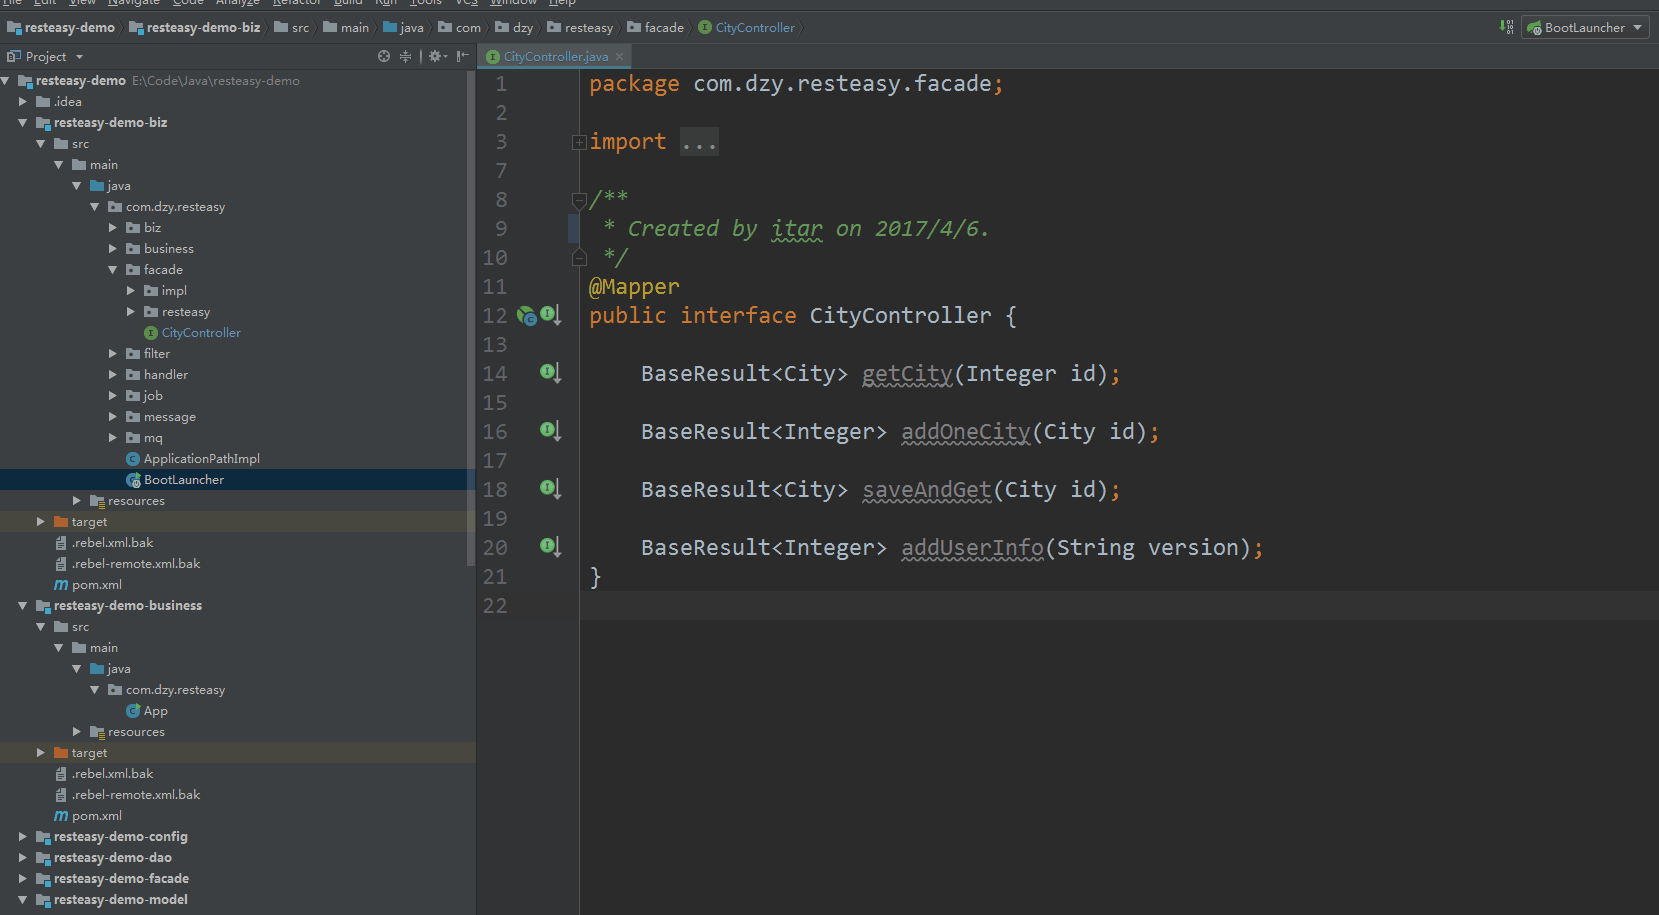The image size is (1659, 915).
Task: Hide the Project tool window with the hide icon
Action: [462, 56]
